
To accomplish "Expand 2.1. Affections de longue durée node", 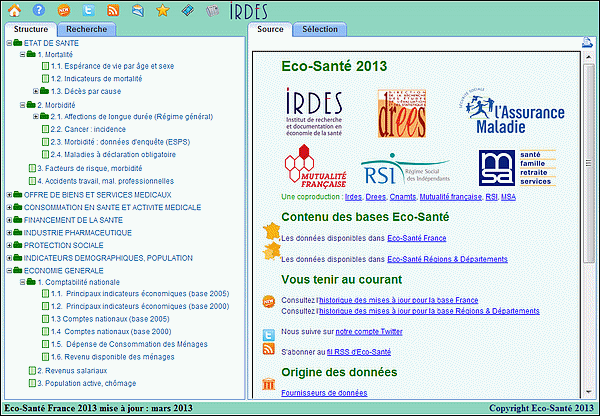I will (x=36, y=116).
